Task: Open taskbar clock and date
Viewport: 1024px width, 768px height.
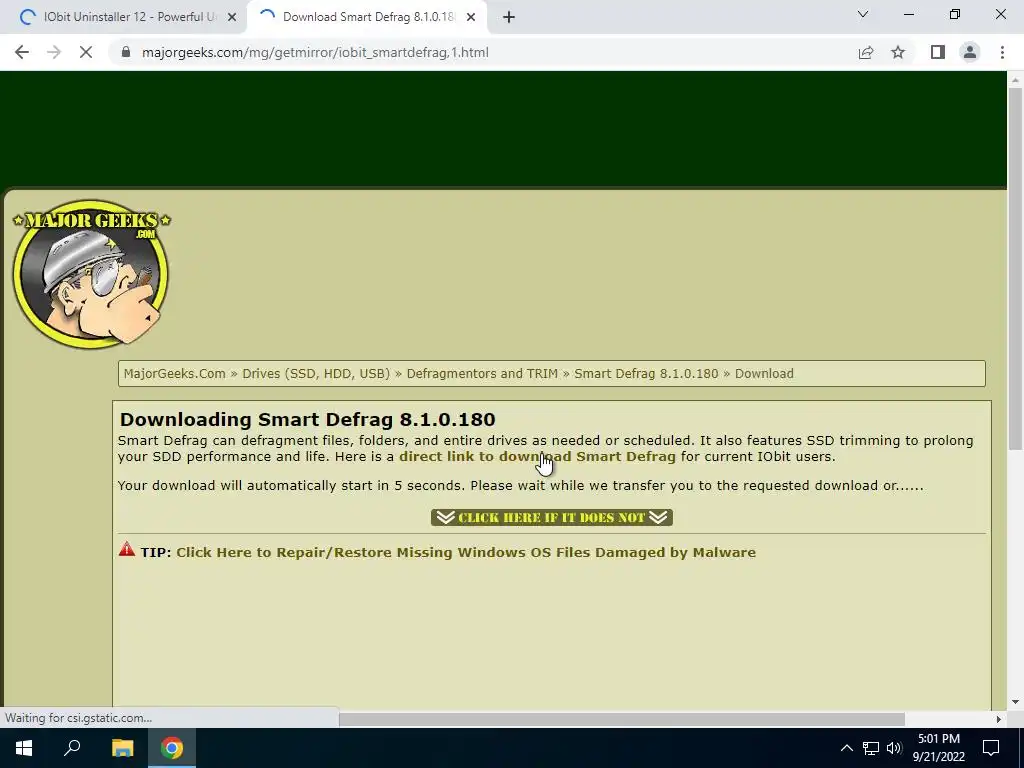Action: click(938, 748)
